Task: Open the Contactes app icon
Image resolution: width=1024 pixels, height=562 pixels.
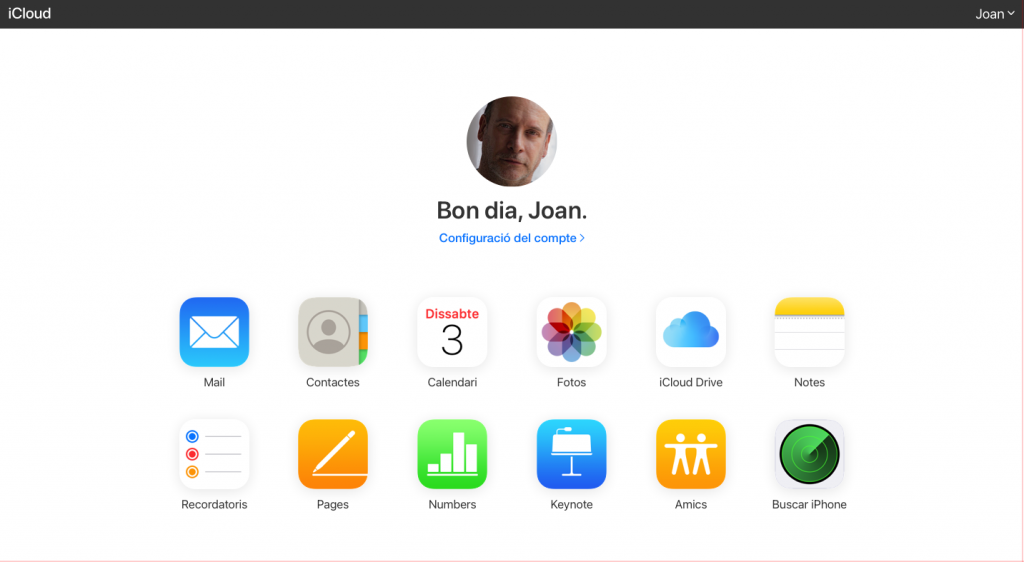Action: (x=333, y=332)
